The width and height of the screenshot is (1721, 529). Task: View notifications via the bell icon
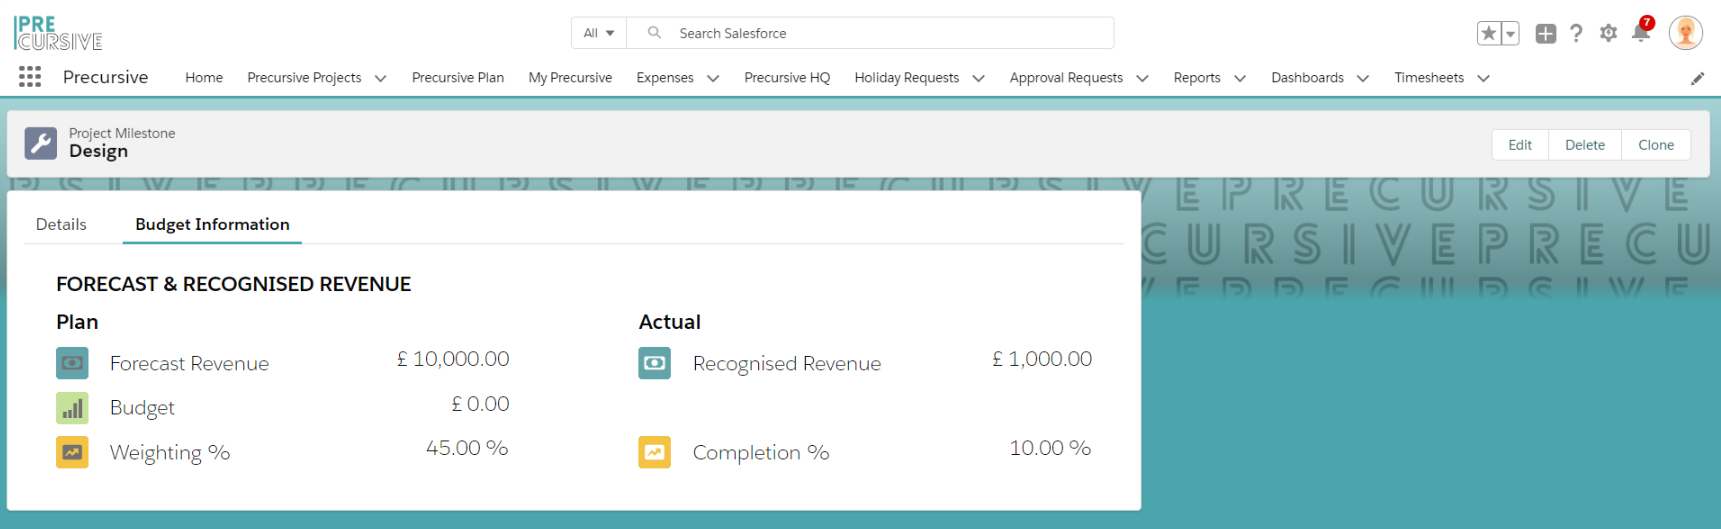[1640, 34]
